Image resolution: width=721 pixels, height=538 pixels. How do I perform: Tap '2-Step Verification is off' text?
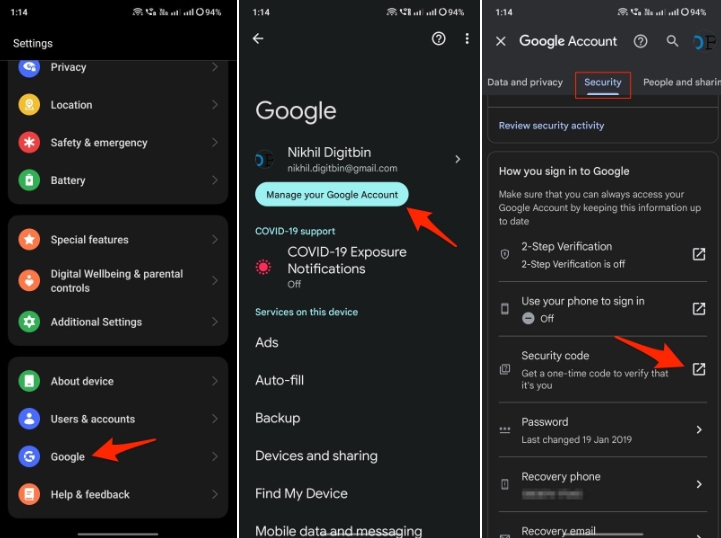click(x=573, y=264)
